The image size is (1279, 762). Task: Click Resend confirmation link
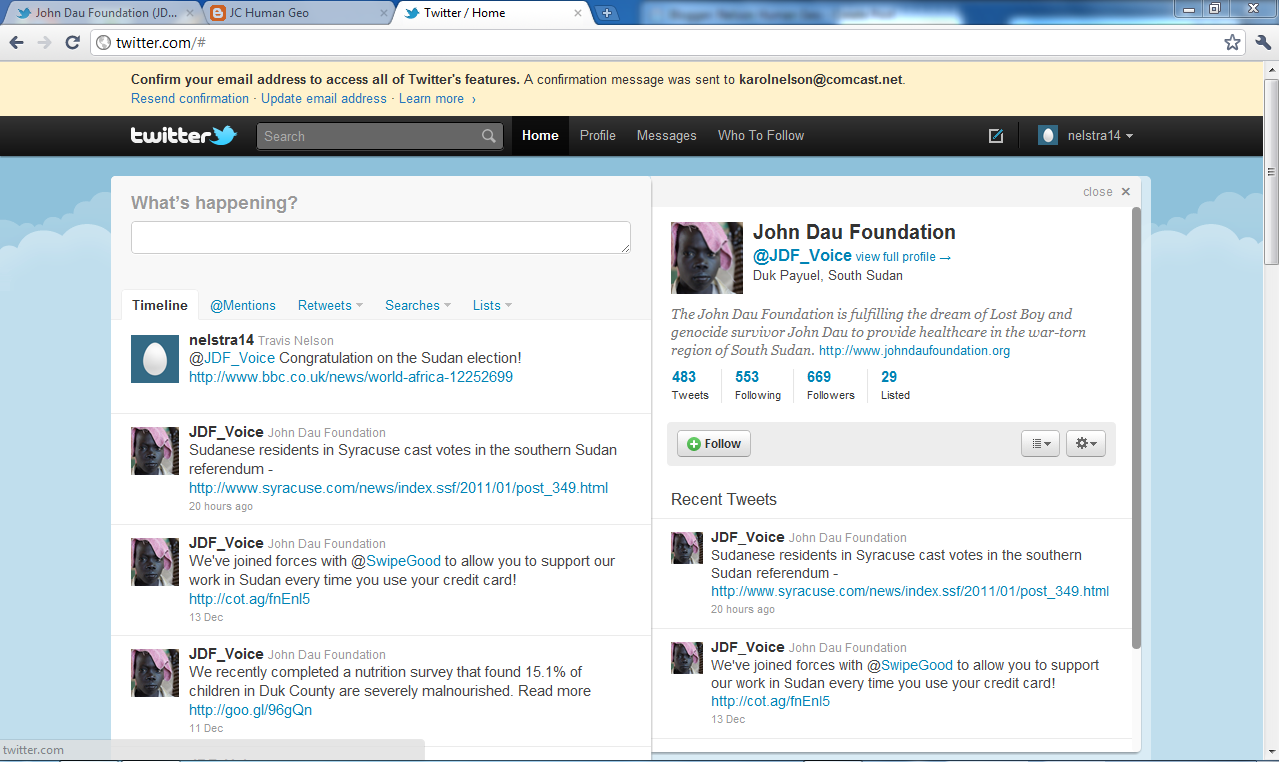click(190, 99)
